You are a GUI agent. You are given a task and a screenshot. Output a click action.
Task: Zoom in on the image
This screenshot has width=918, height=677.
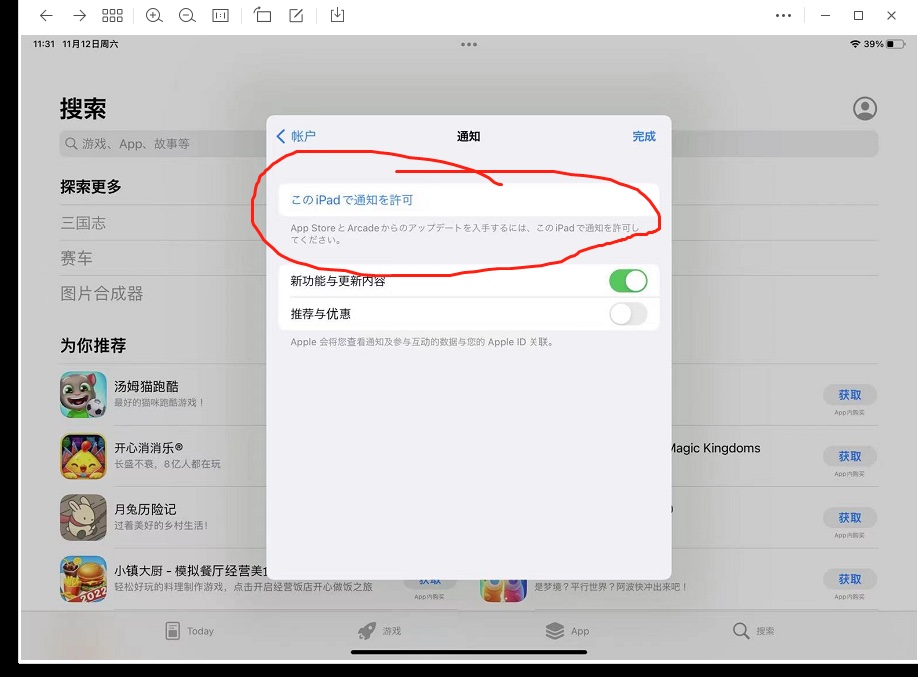tap(154, 16)
